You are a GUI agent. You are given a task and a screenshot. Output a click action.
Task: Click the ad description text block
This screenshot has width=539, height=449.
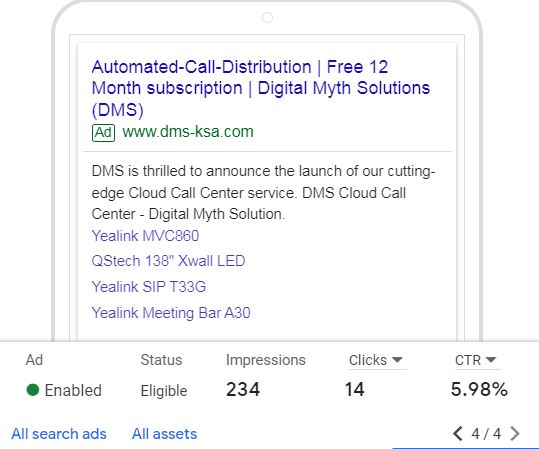point(263,193)
